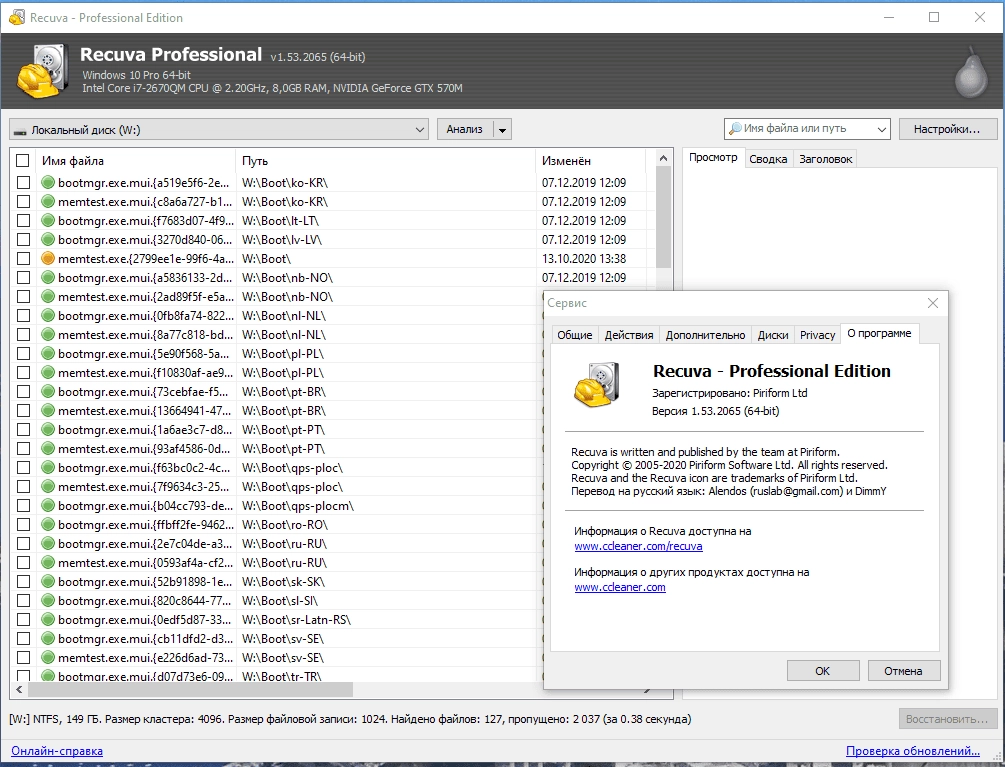Click Отмена in Сервис dialog
Viewport: 1005px width, 767px height.
pos(904,671)
